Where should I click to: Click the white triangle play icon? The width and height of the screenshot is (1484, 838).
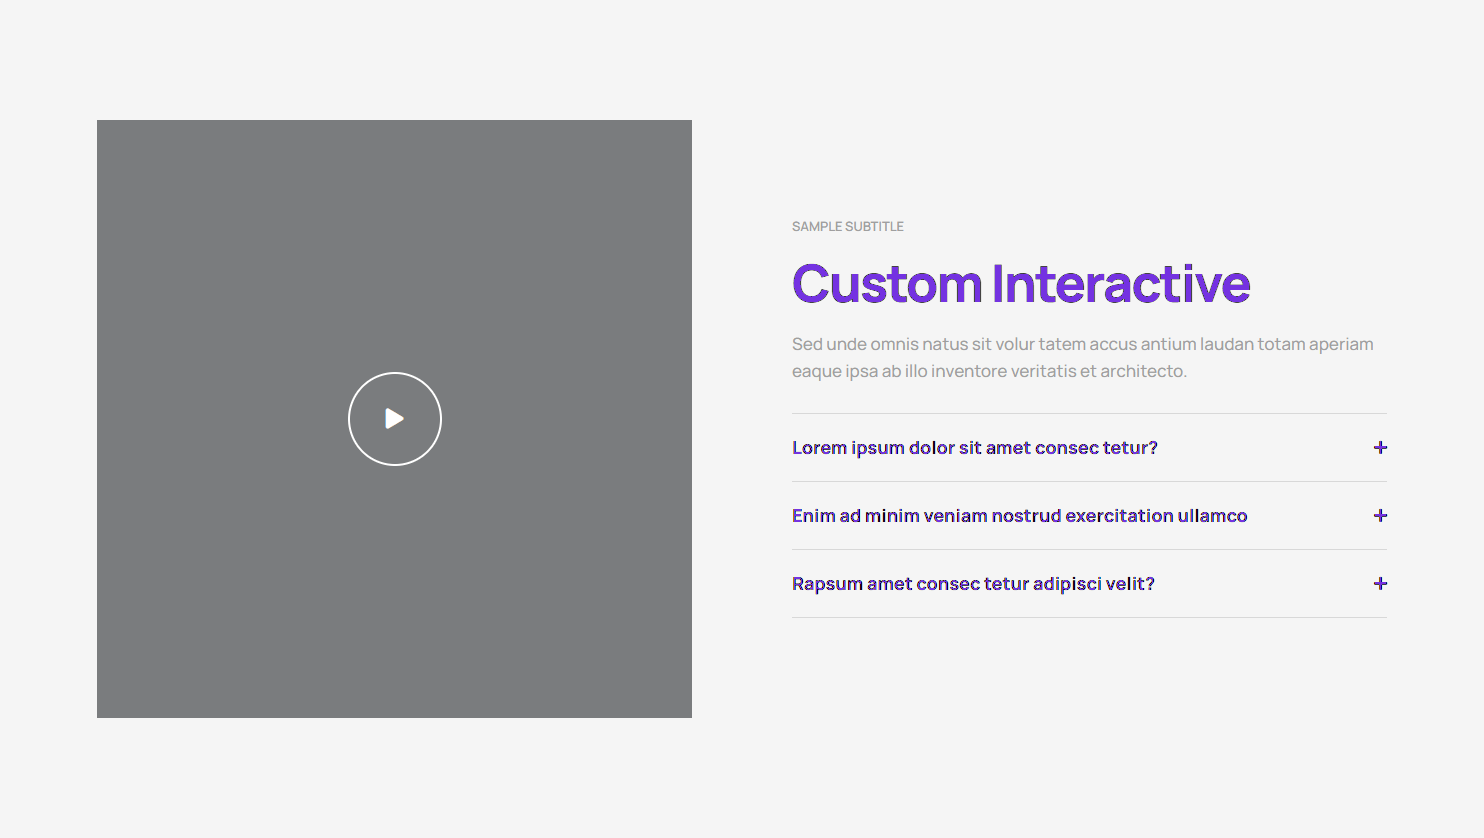pyautogui.click(x=395, y=419)
